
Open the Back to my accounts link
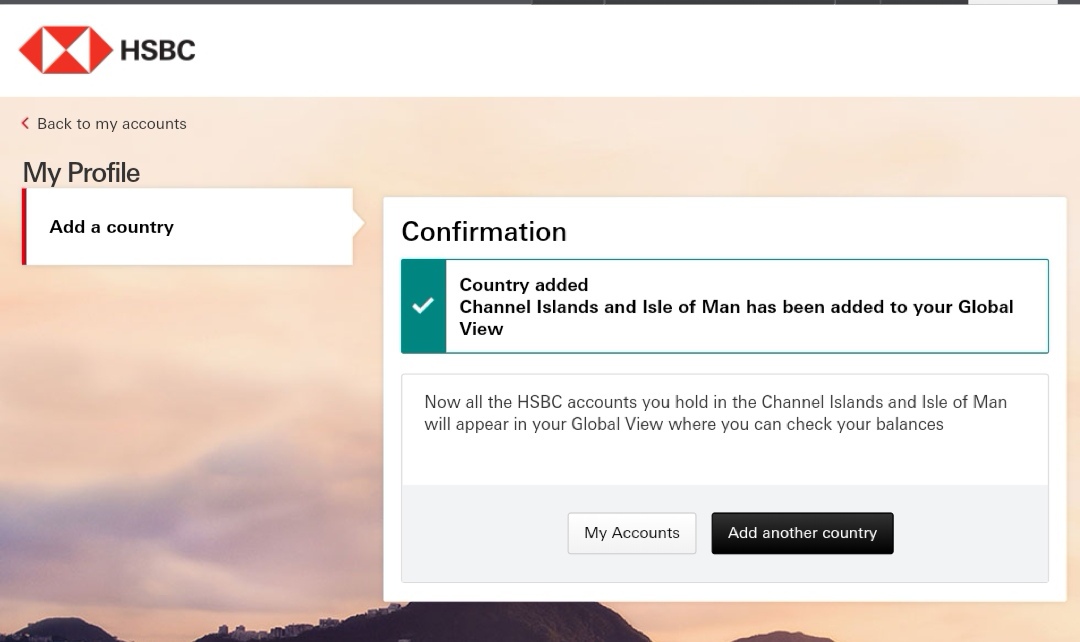(111, 124)
